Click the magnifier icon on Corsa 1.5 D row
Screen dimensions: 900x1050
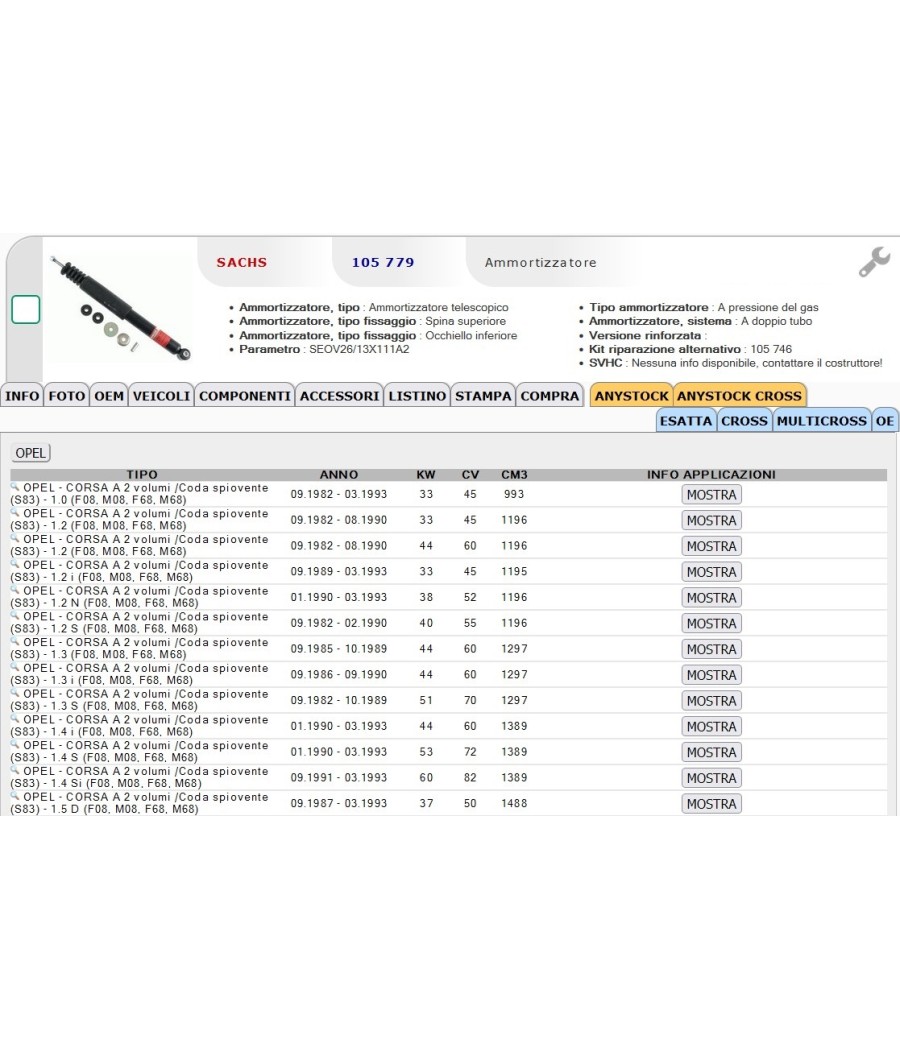(15, 796)
